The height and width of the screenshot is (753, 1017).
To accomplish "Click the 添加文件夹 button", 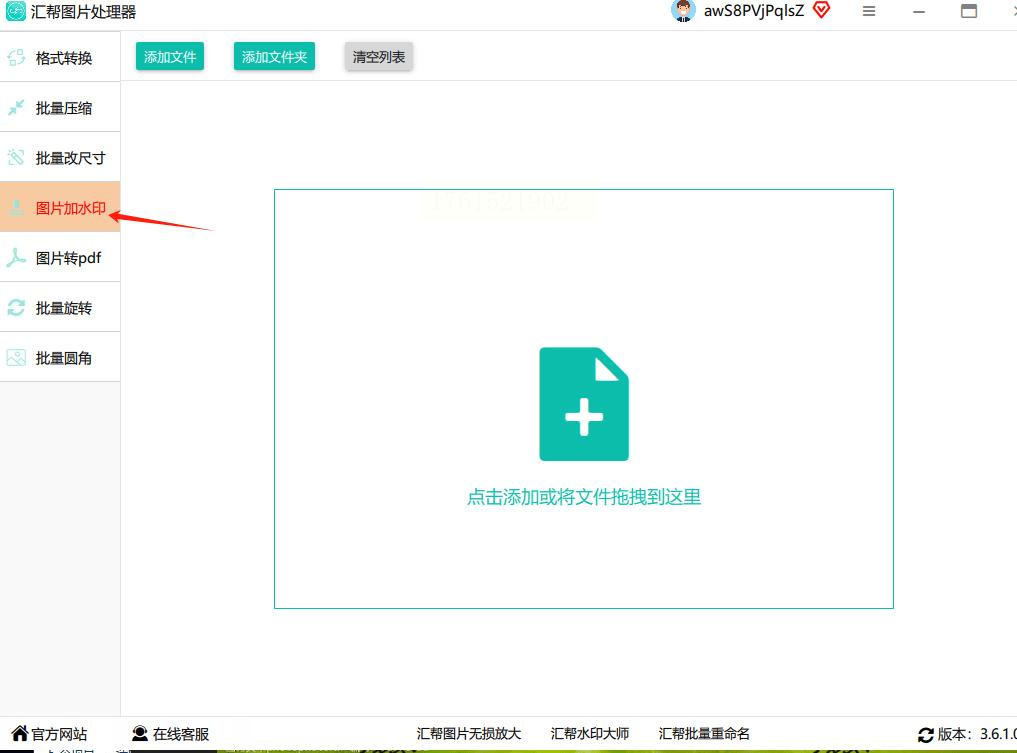I will tap(274, 56).
